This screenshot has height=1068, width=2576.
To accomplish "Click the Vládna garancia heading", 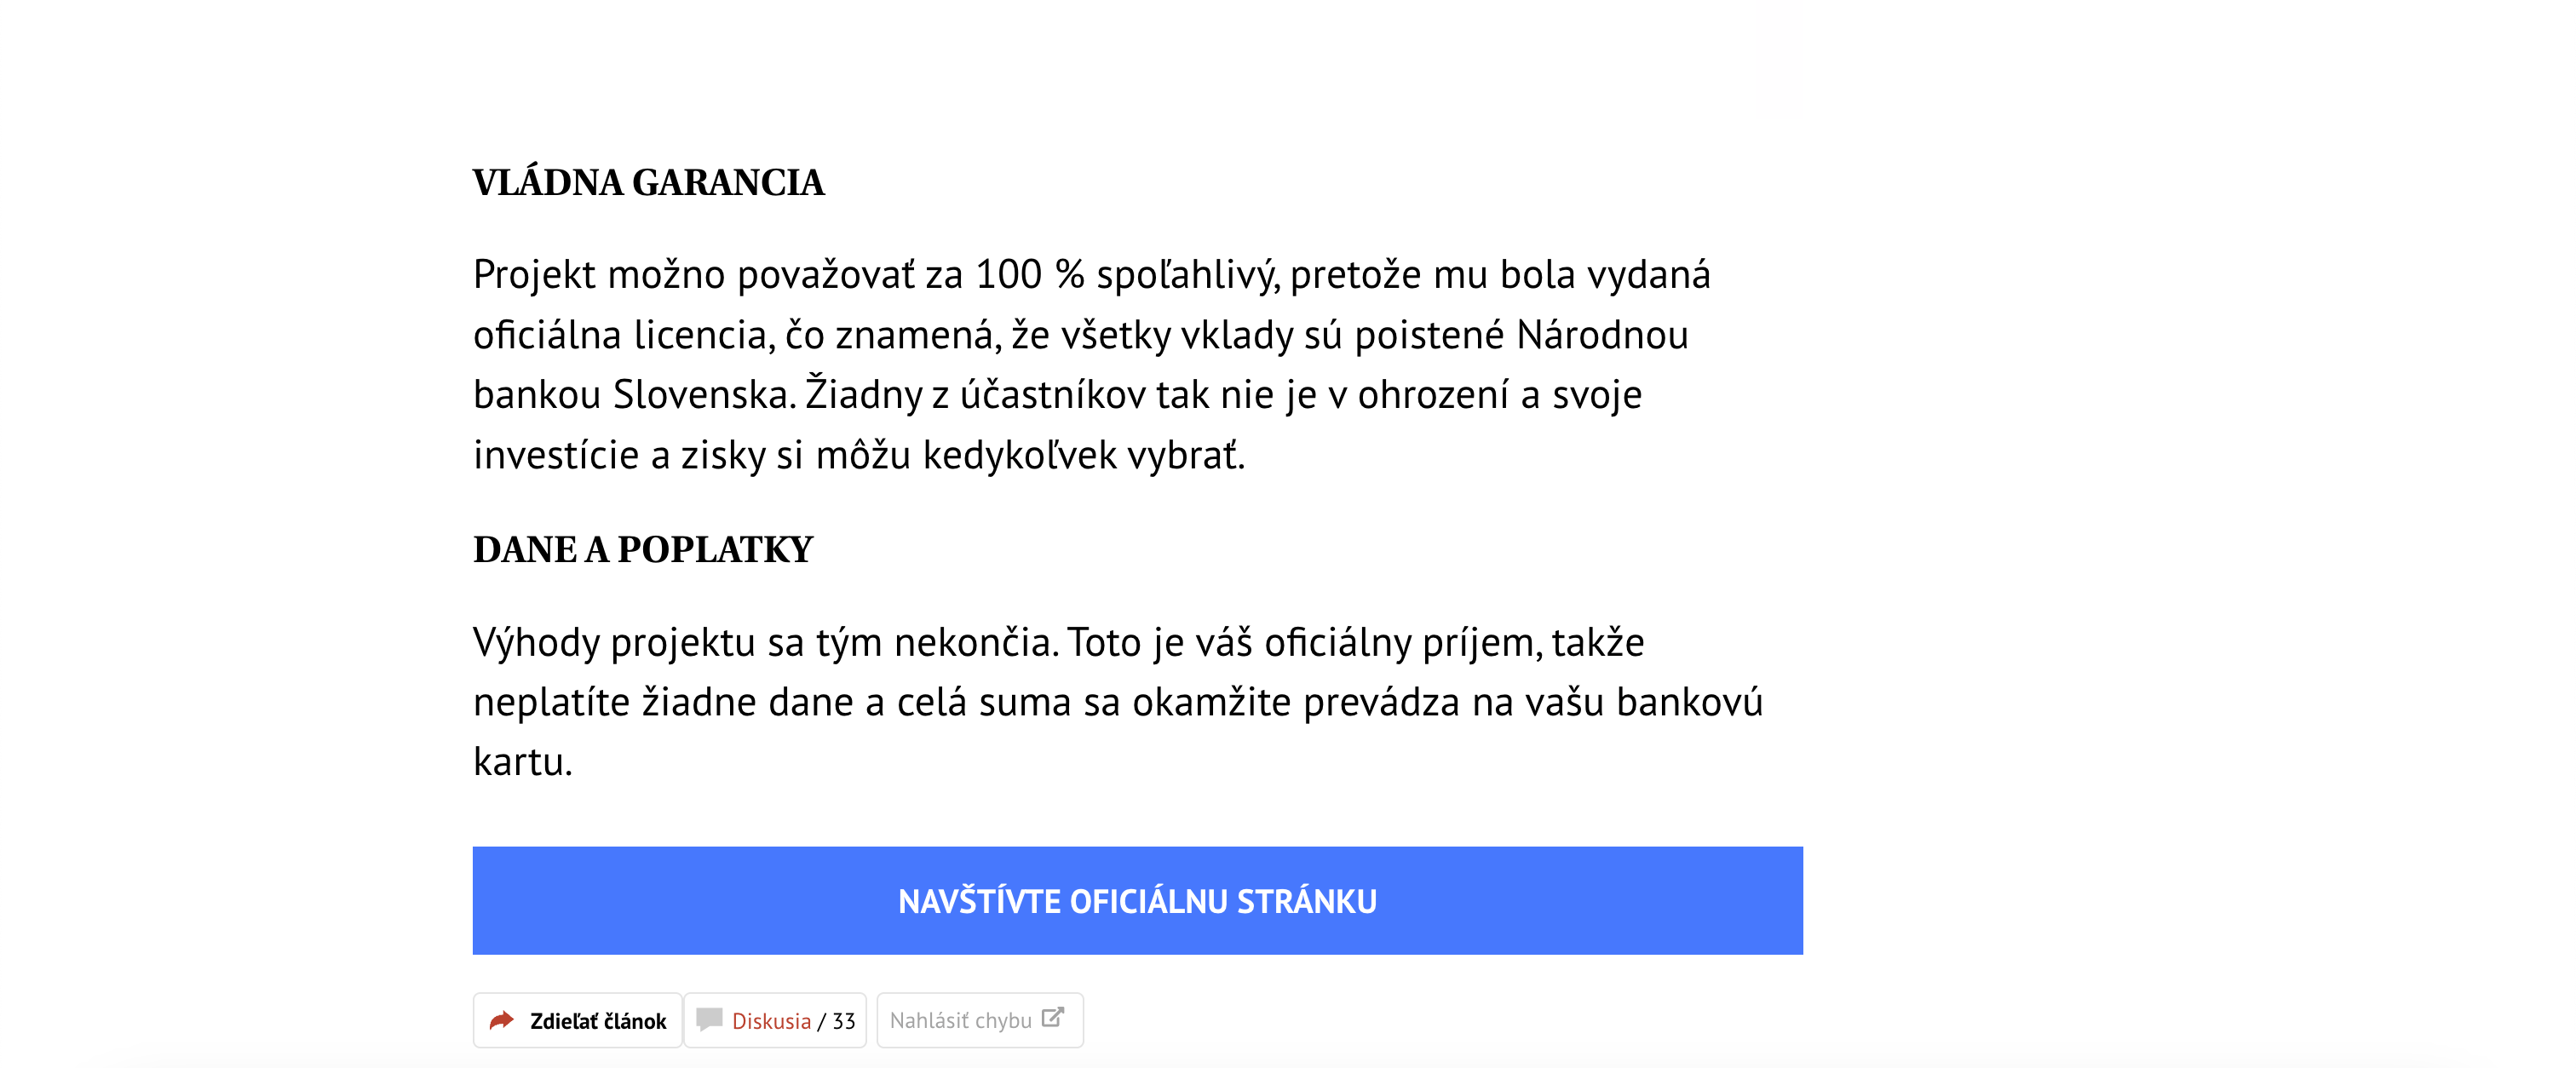I will tap(648, 183).
